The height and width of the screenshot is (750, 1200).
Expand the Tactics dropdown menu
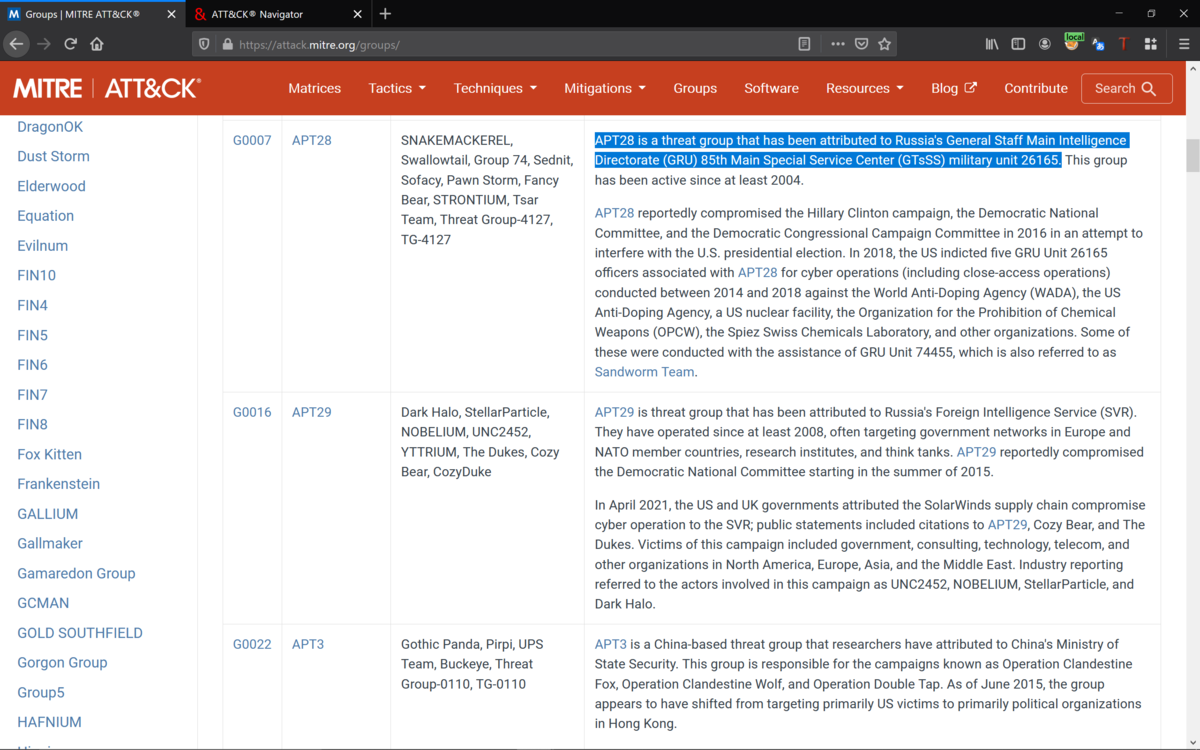pos(397,88)
